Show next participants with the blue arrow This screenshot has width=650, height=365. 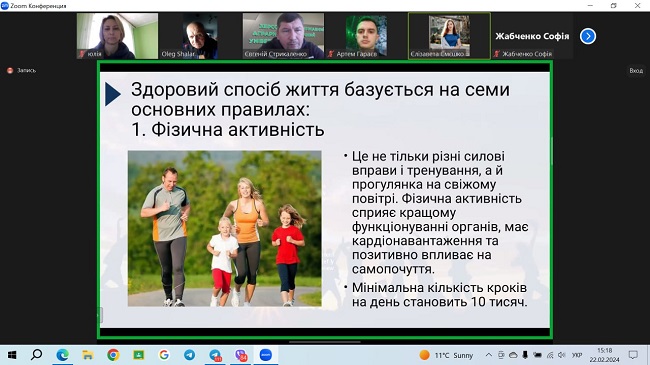click(588, 36)
